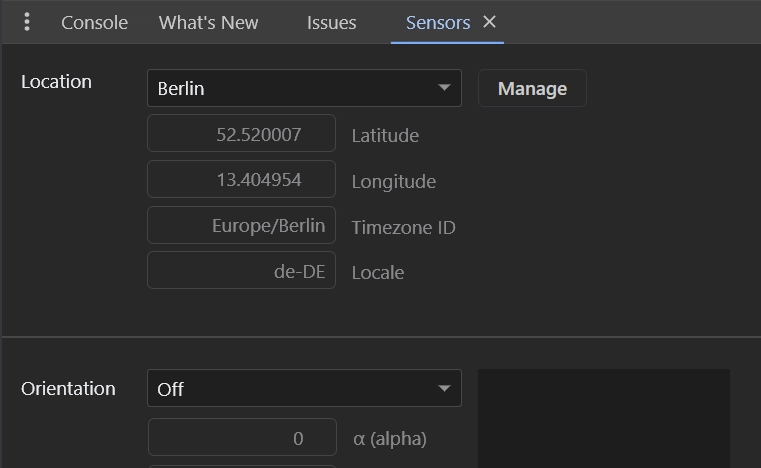This screenshot has height=468, width=761.
Task: Open the drawer three-dot menu
Action: pyautogui.click(x=27, y=22)
